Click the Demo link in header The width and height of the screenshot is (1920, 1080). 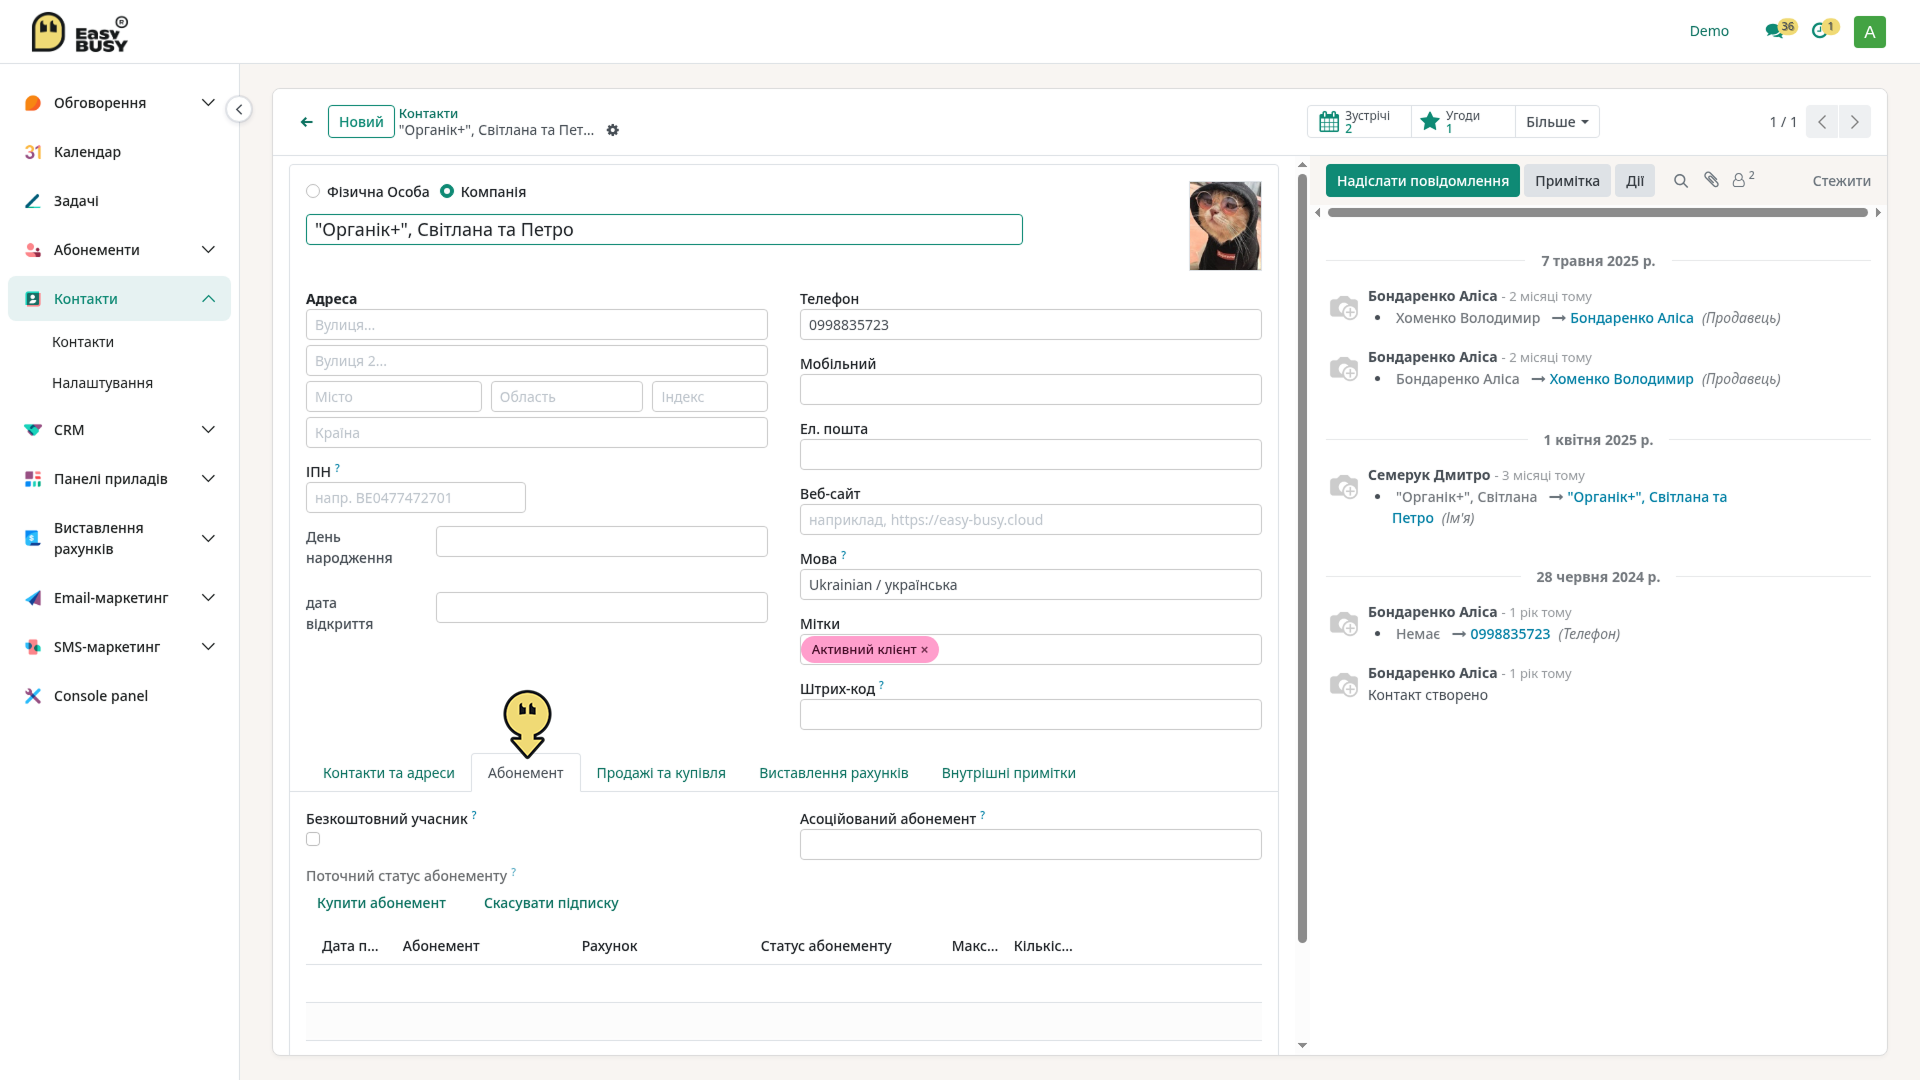[1709, 31]
